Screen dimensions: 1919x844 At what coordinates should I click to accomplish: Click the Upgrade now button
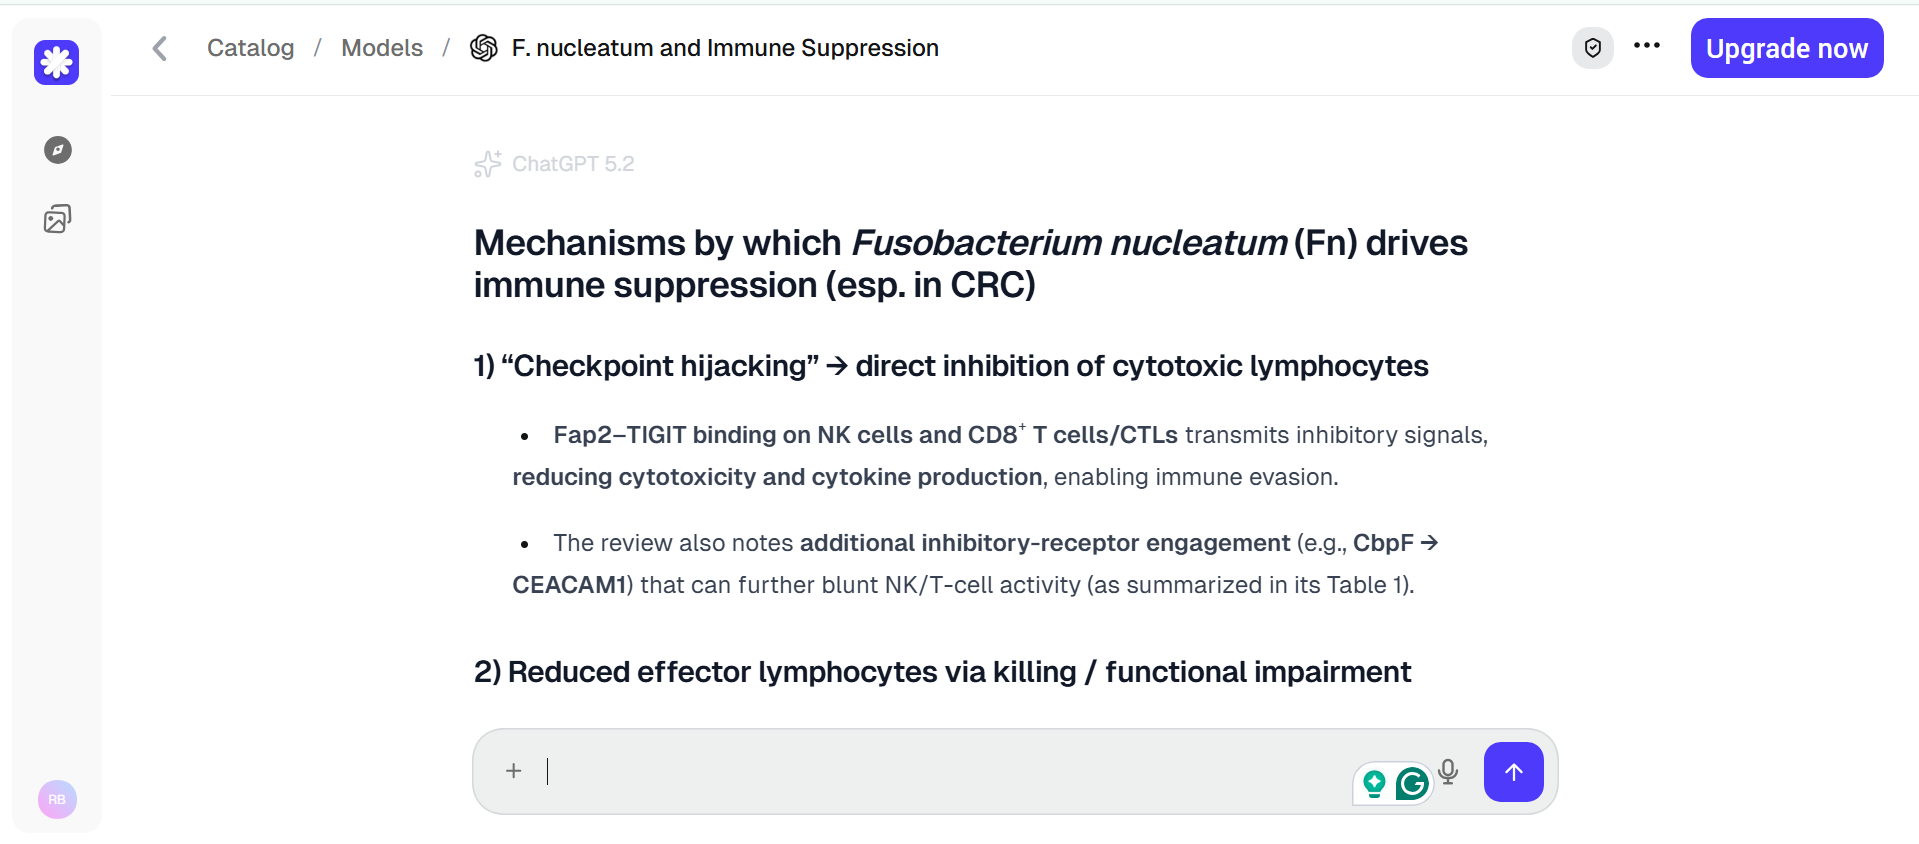pyautogui.click(x=1787, y=48)
